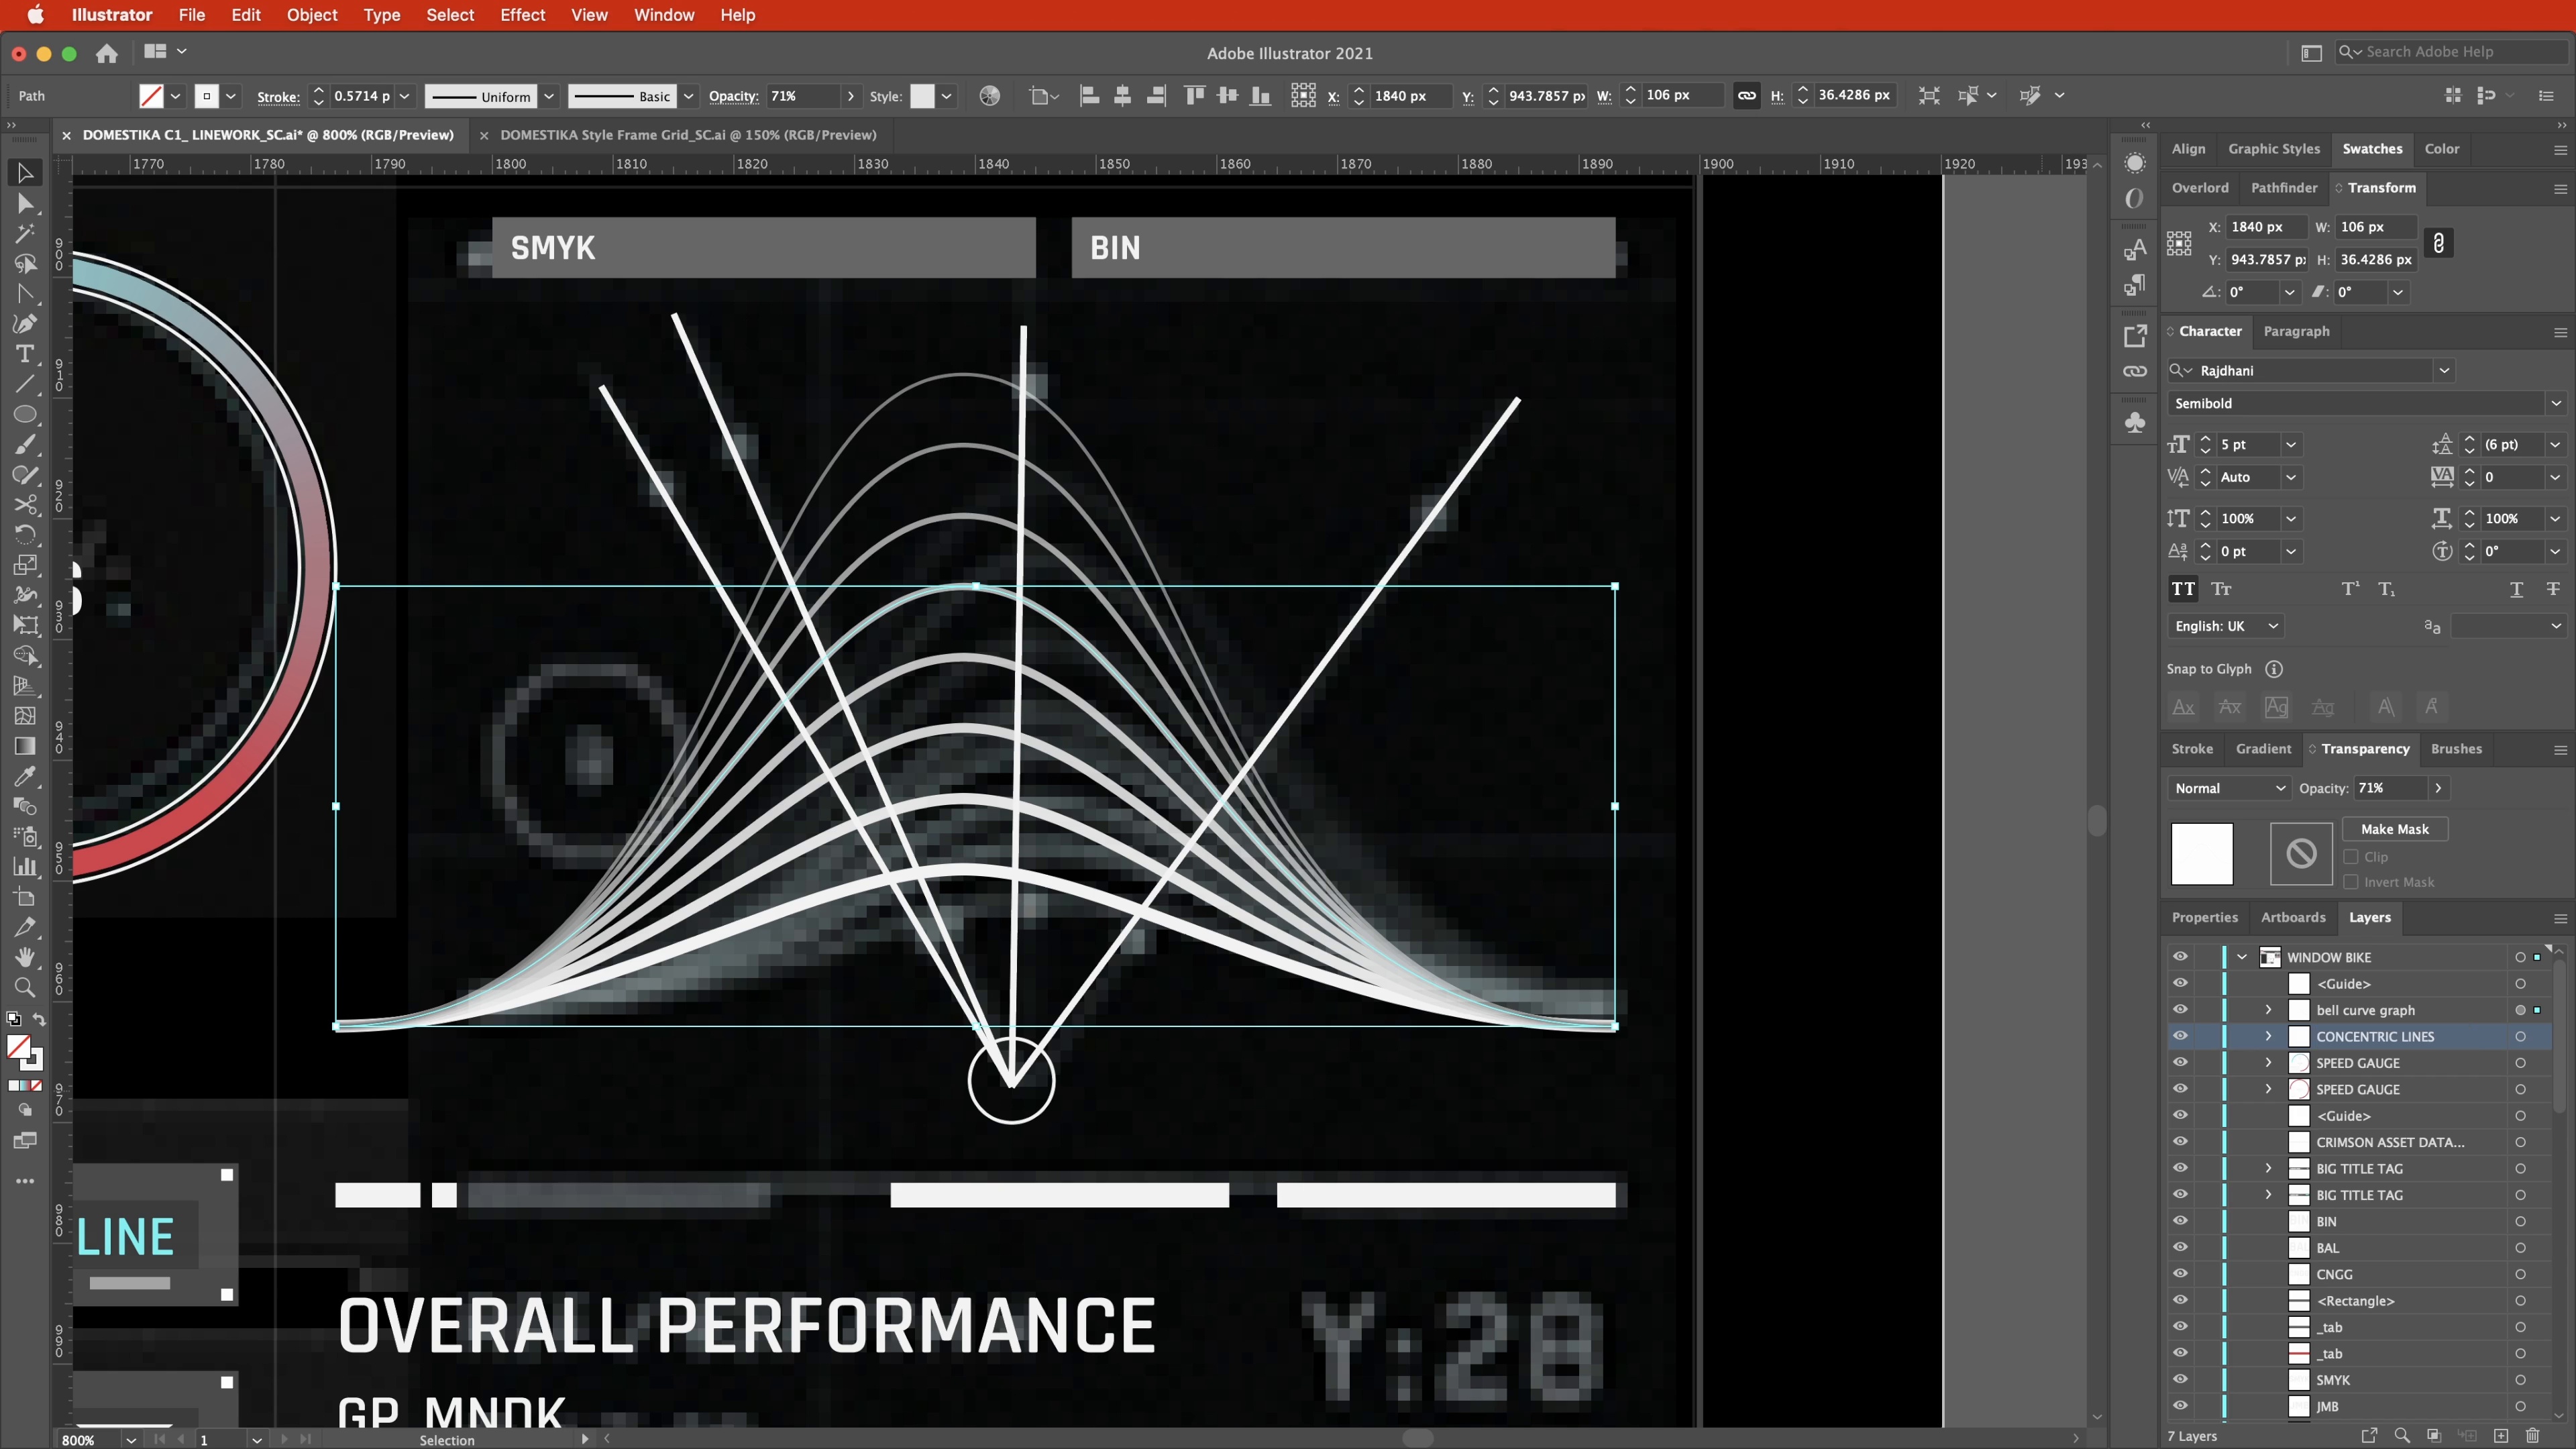Select the Direct Selection tool
The image size is (2576, 1449).
tap(25, 204)
